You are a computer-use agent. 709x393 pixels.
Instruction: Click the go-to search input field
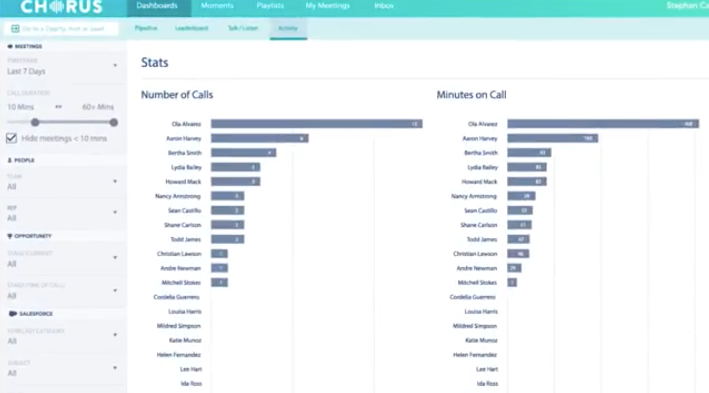[x=61, y=28]
